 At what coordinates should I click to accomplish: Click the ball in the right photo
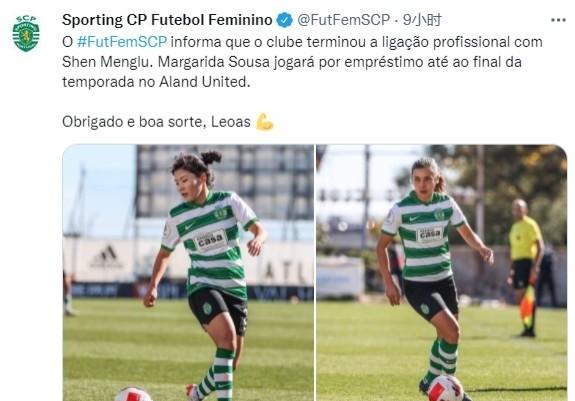pos(446,389)
